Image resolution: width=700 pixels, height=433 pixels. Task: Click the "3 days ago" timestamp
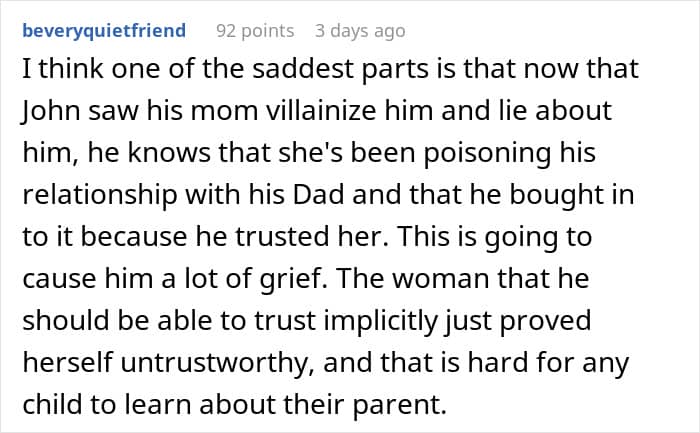[x=360, y=31]
